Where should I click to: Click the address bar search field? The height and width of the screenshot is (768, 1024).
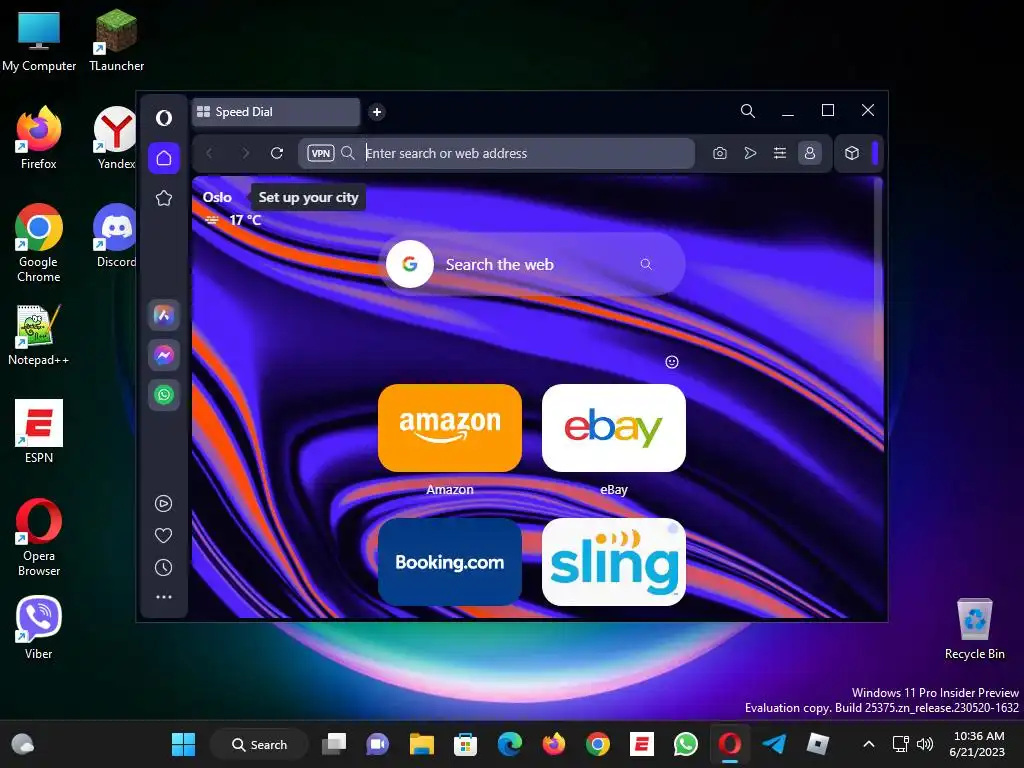pyautogui.click(x=496, y=153)
